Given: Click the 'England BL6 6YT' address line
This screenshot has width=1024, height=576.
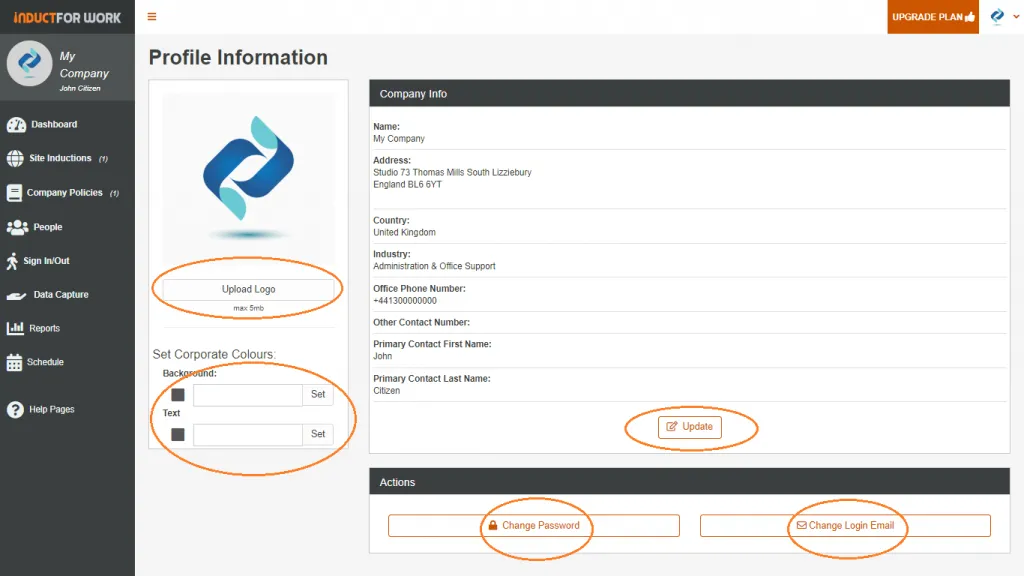Looking at the screenshot, I should coord(408,184).
